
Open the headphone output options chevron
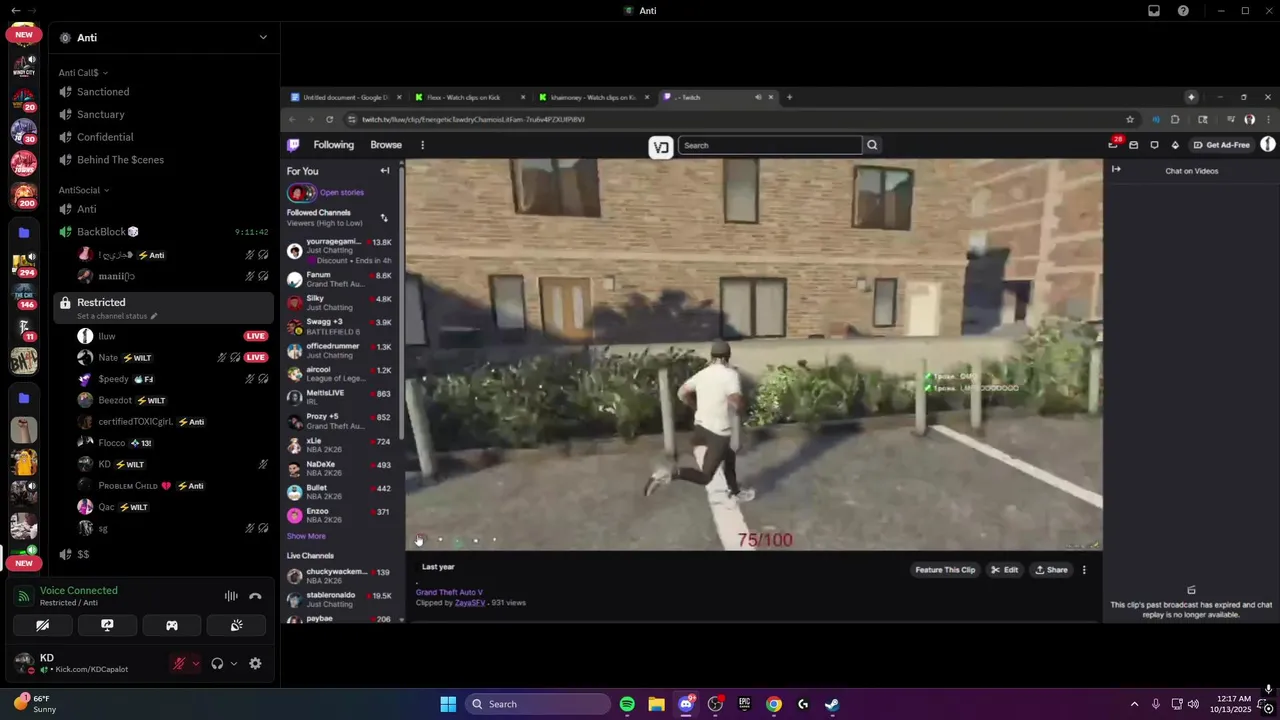pyautogui.click(x=234, y=663)
